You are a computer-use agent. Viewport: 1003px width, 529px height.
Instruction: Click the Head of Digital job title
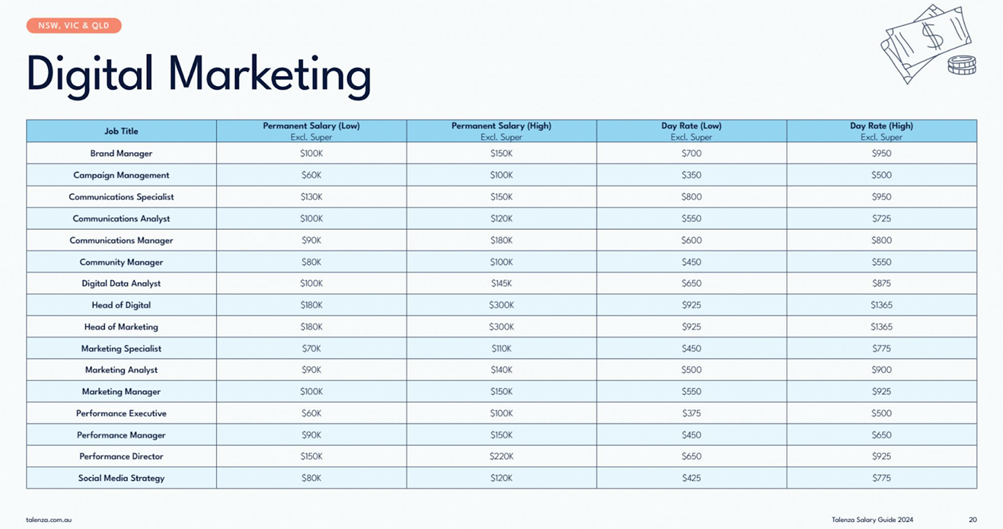tap(121, 305)
